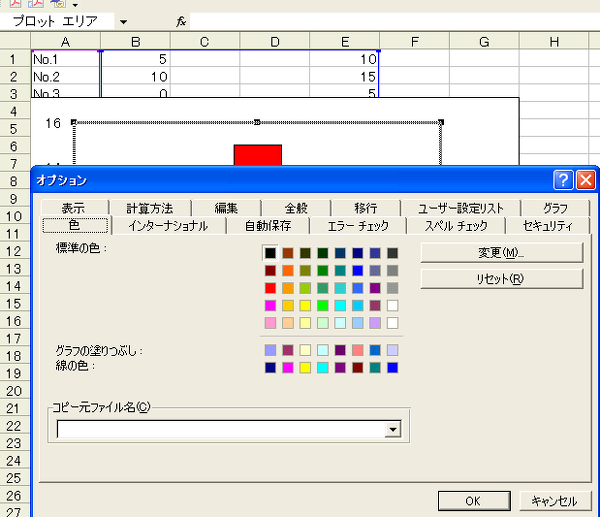Switch to the 自動保存 tab

point(268,226)
